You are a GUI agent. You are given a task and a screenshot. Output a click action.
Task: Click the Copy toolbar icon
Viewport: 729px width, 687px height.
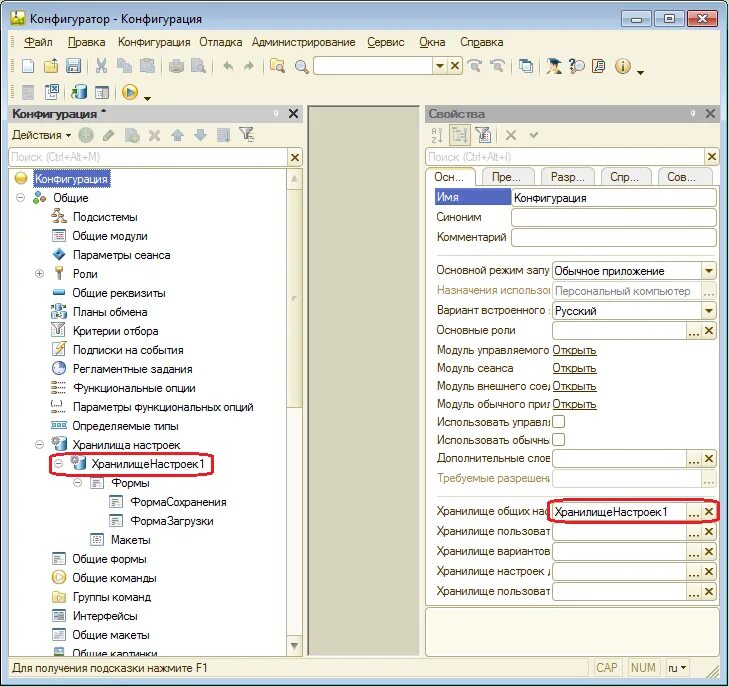tap(124, 66)
